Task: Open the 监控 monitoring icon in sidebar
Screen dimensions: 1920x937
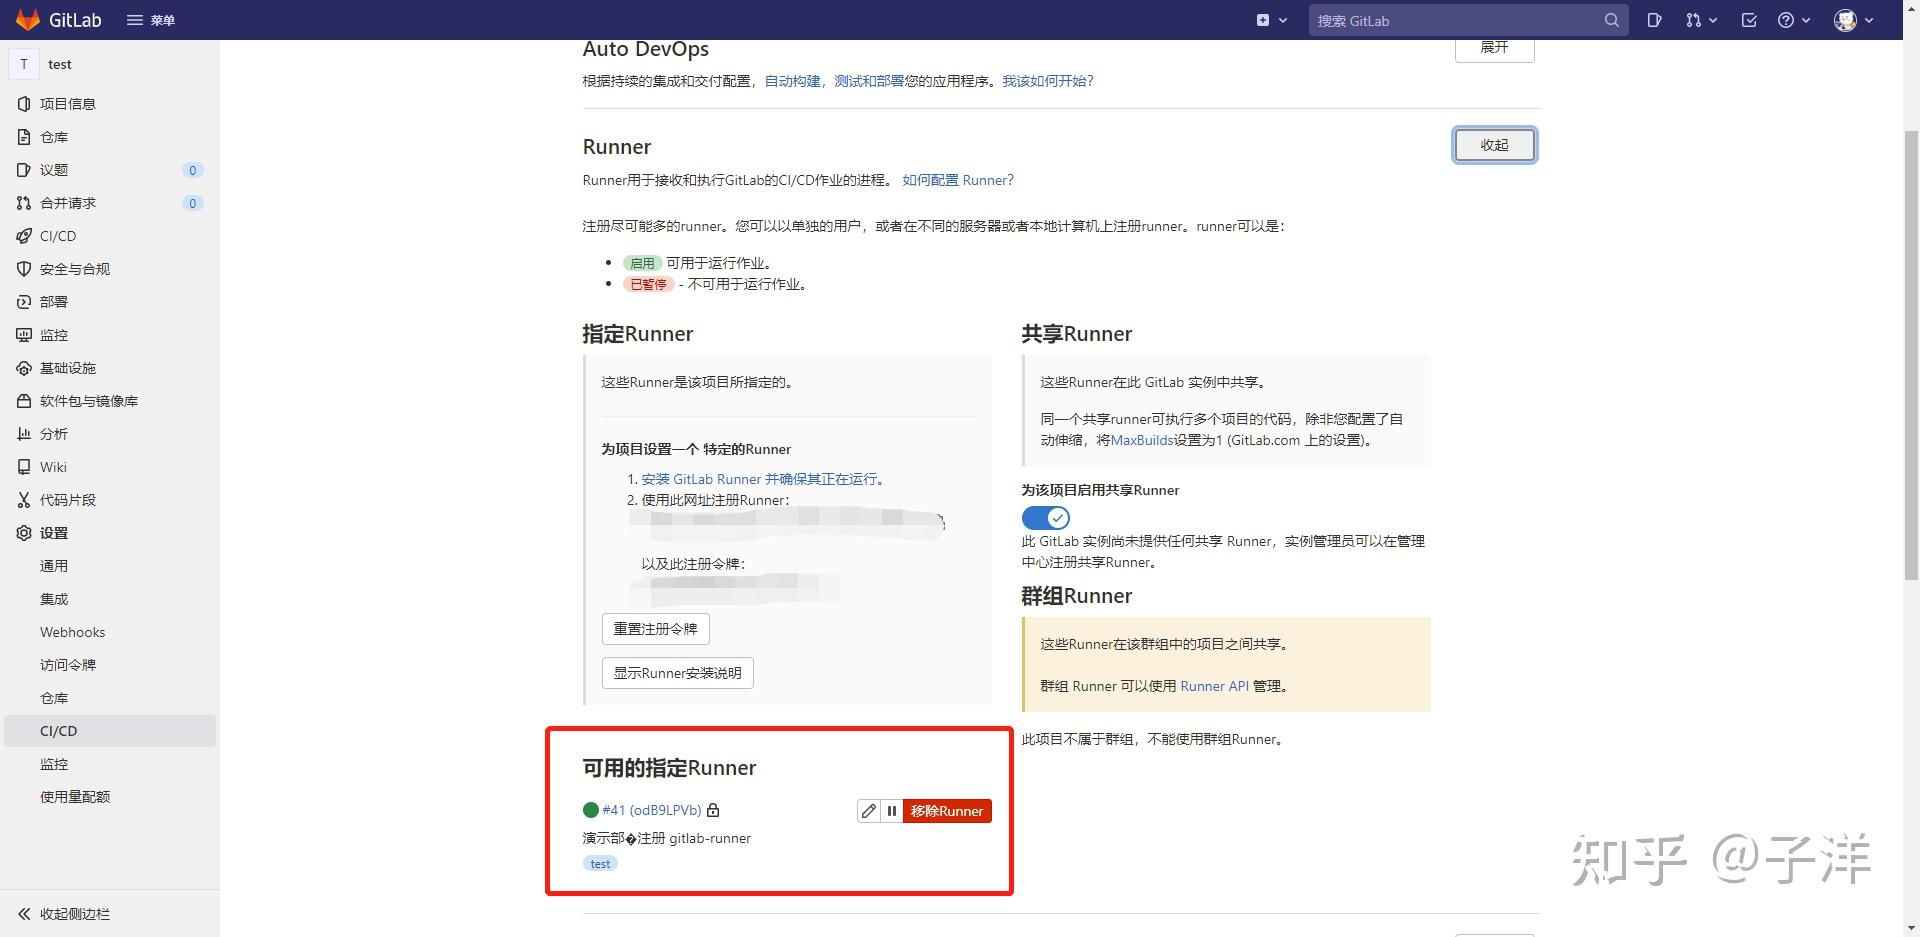Action: 24,335
